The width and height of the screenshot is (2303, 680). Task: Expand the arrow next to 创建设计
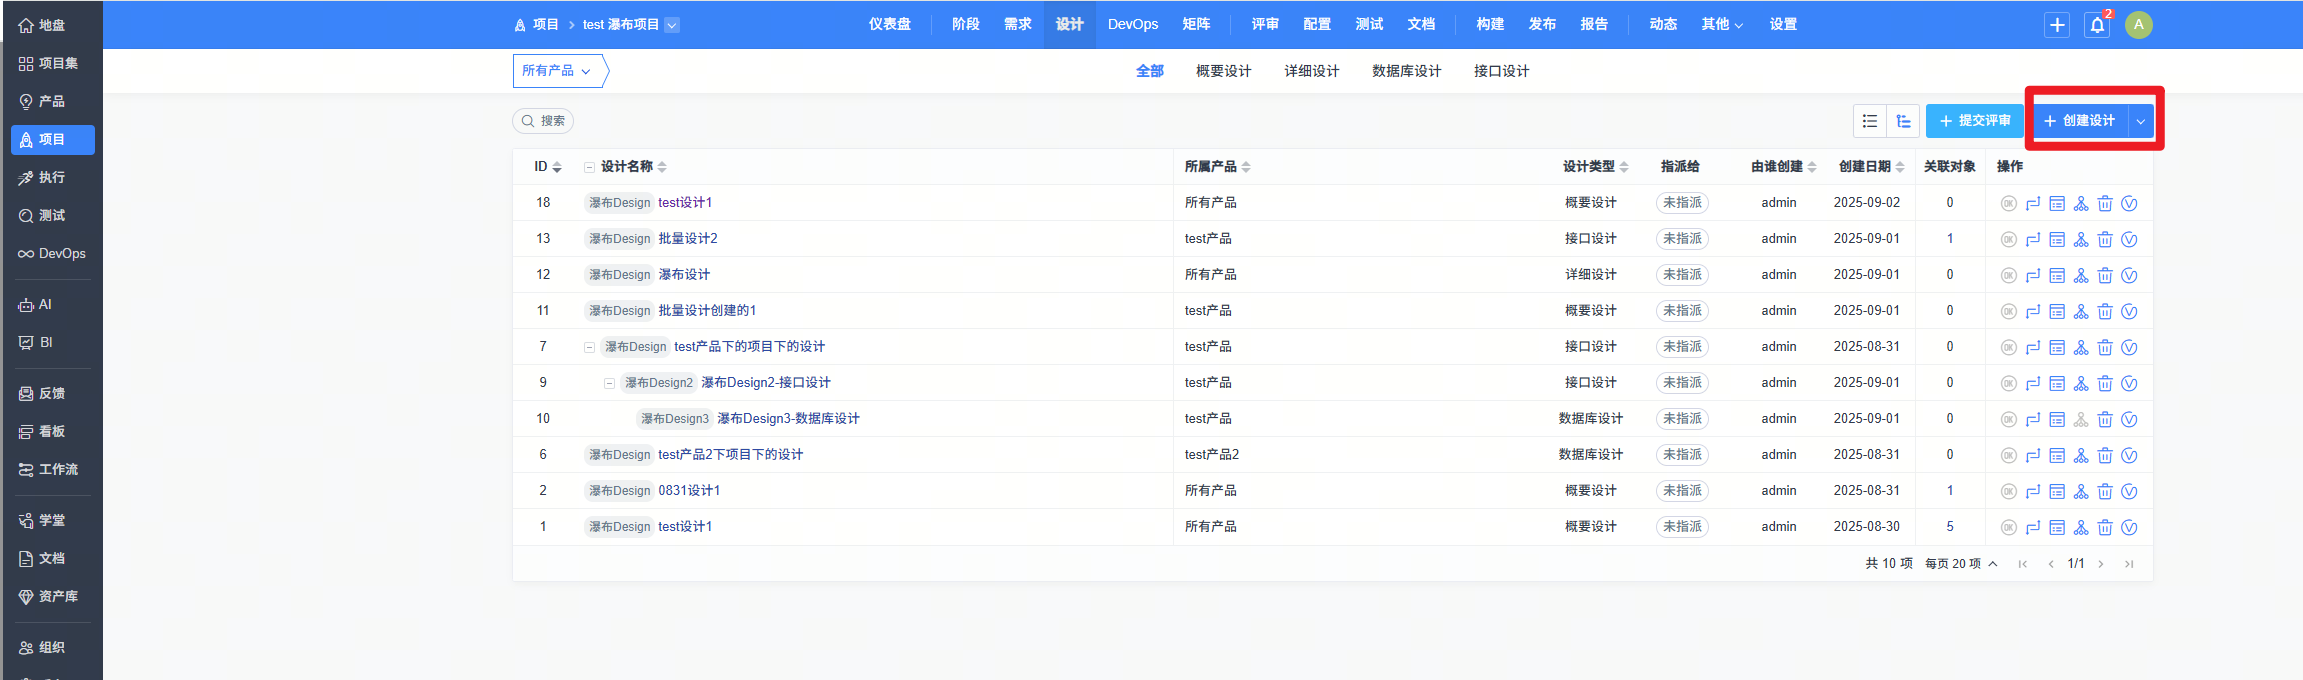click(2141, 121)
